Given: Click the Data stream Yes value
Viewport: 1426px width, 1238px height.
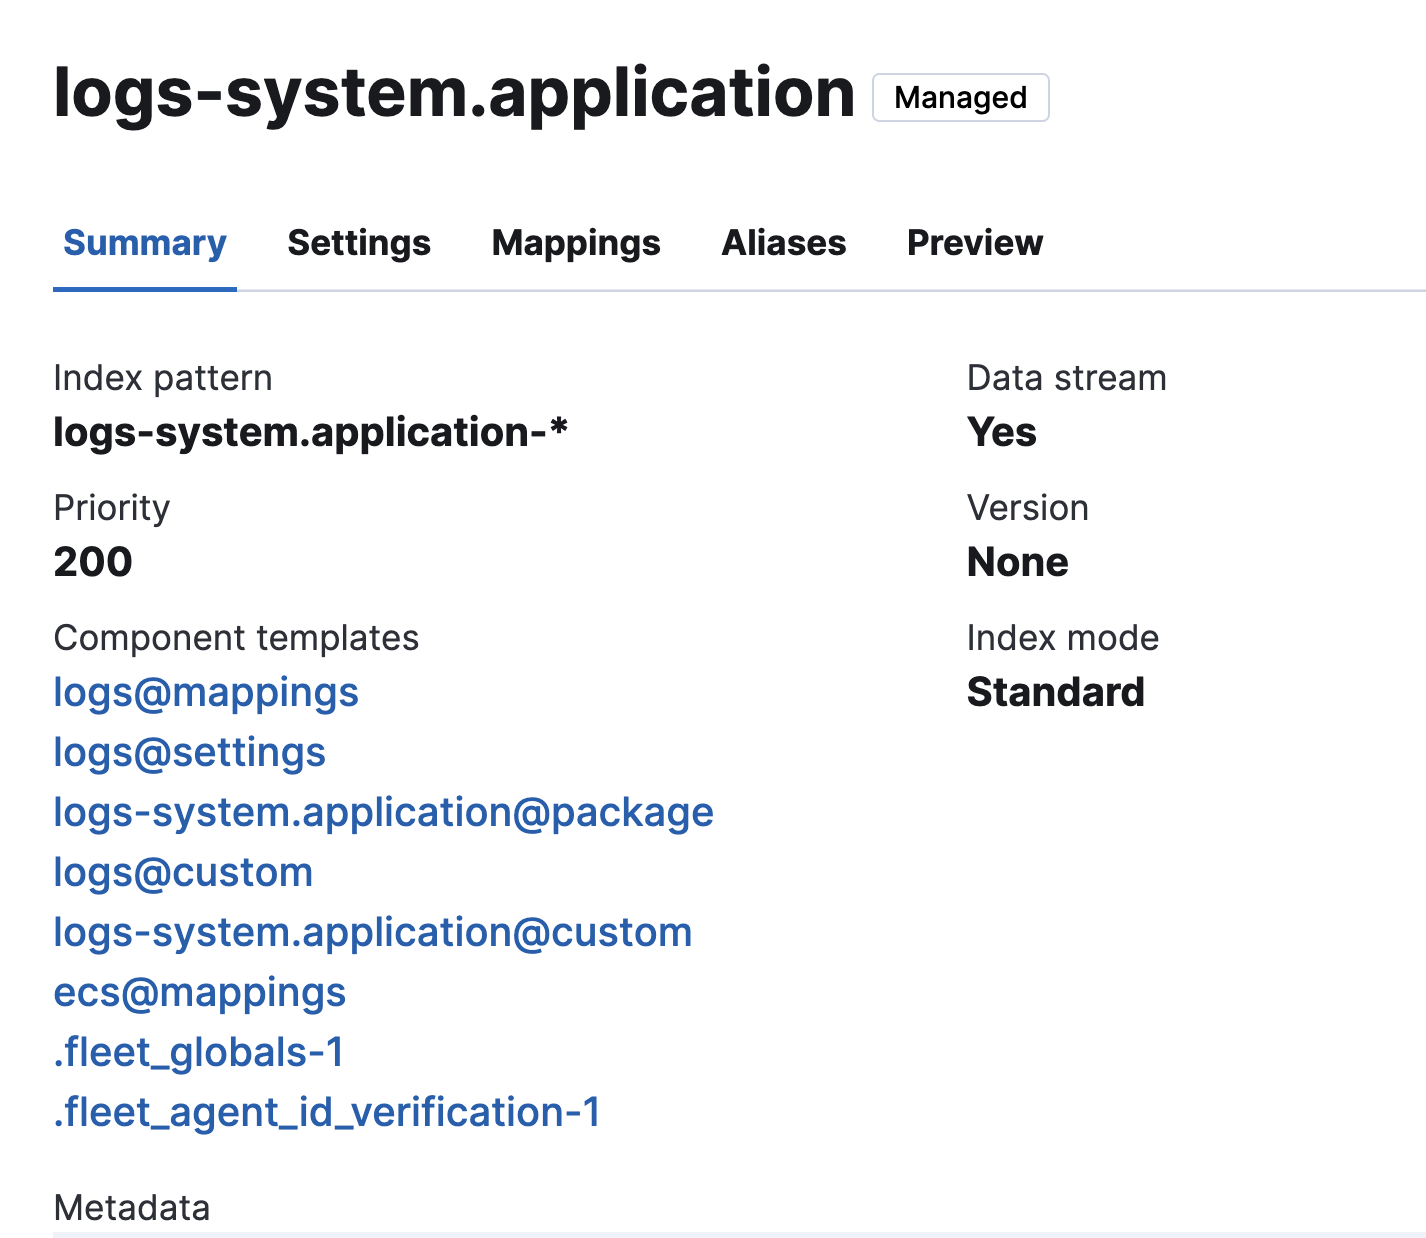Looking at the screenshot, I should (x=1001, y=432).
